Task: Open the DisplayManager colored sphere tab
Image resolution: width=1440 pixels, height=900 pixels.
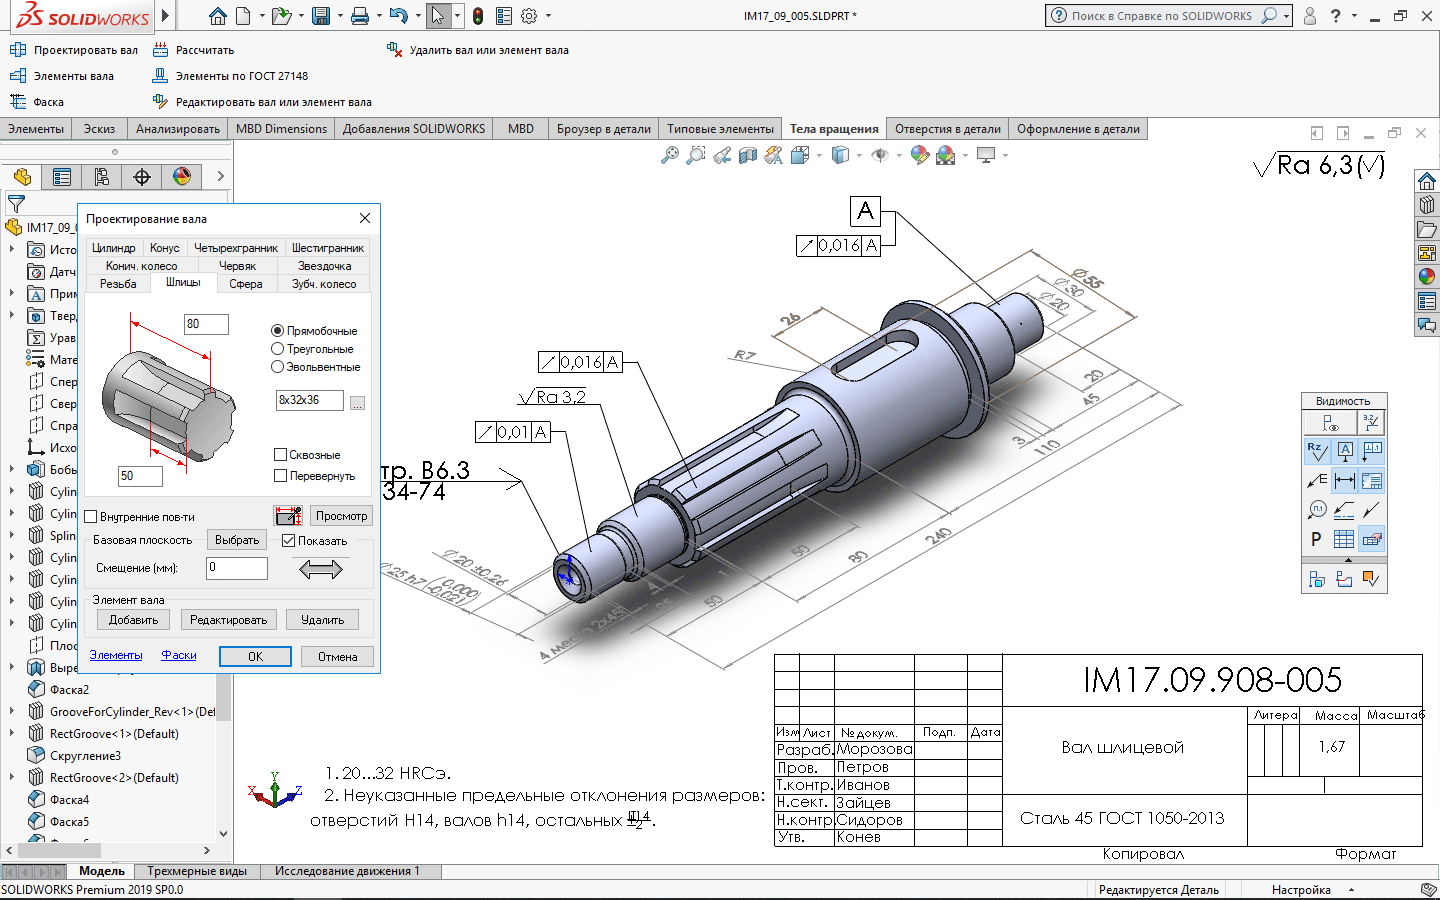Action: tap(182, 177)
